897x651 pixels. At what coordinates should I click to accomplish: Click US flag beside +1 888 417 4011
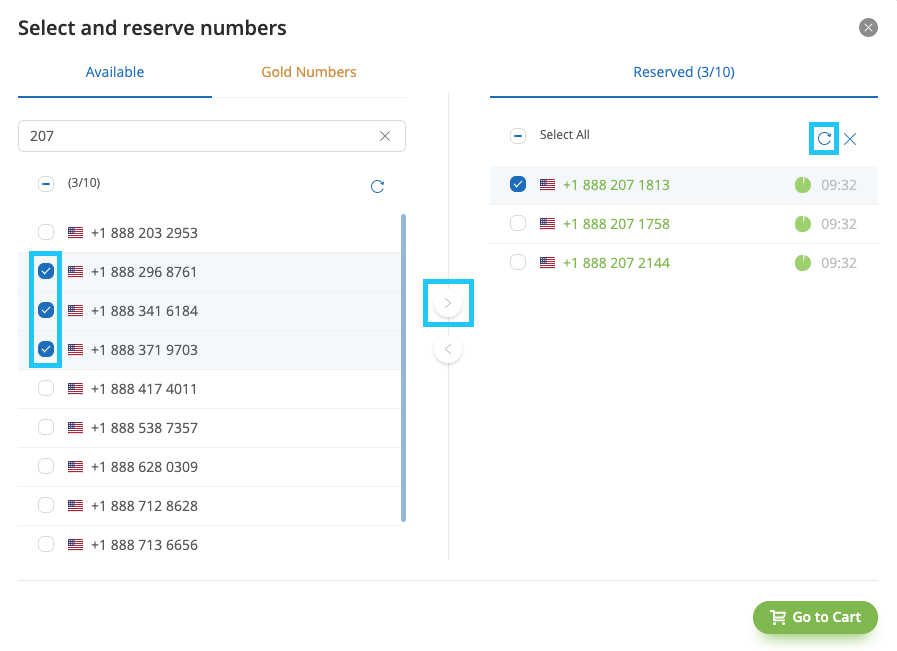(76, 388)
